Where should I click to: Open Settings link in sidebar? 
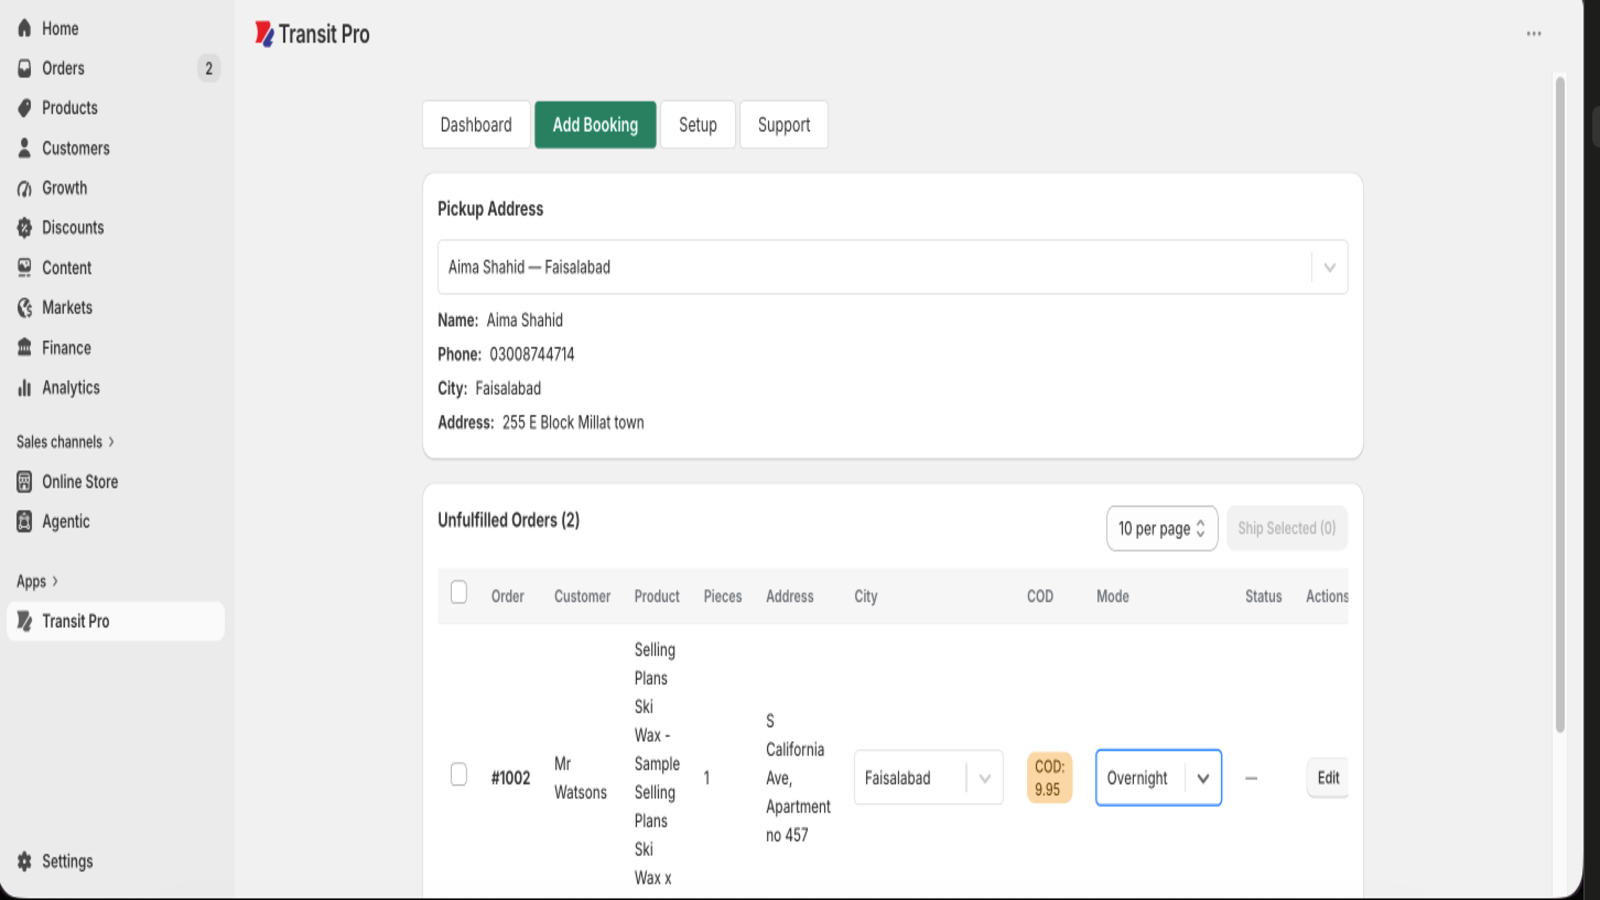(67, 861)
